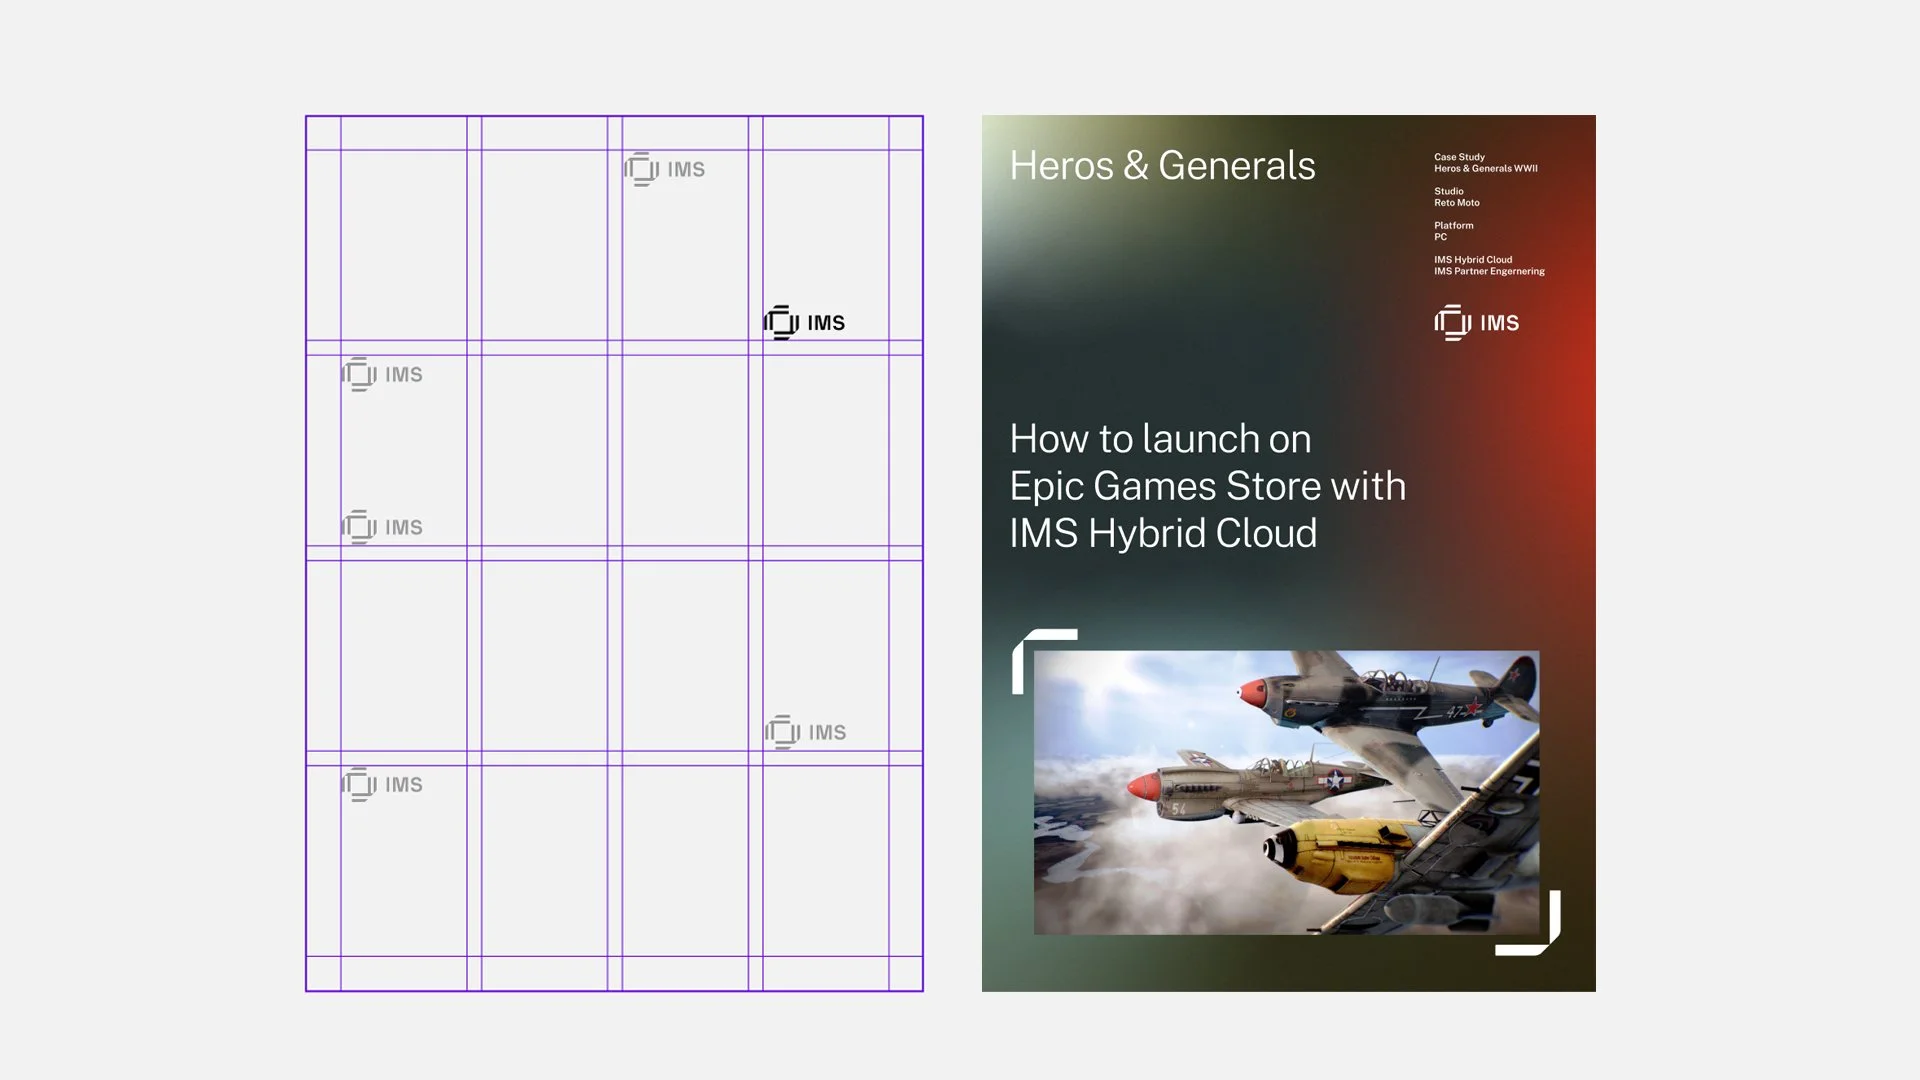Click the red-nosed plane with red star tail
The width and height of the screenshot is (1920, 1080).
[x=1390, y=695]
